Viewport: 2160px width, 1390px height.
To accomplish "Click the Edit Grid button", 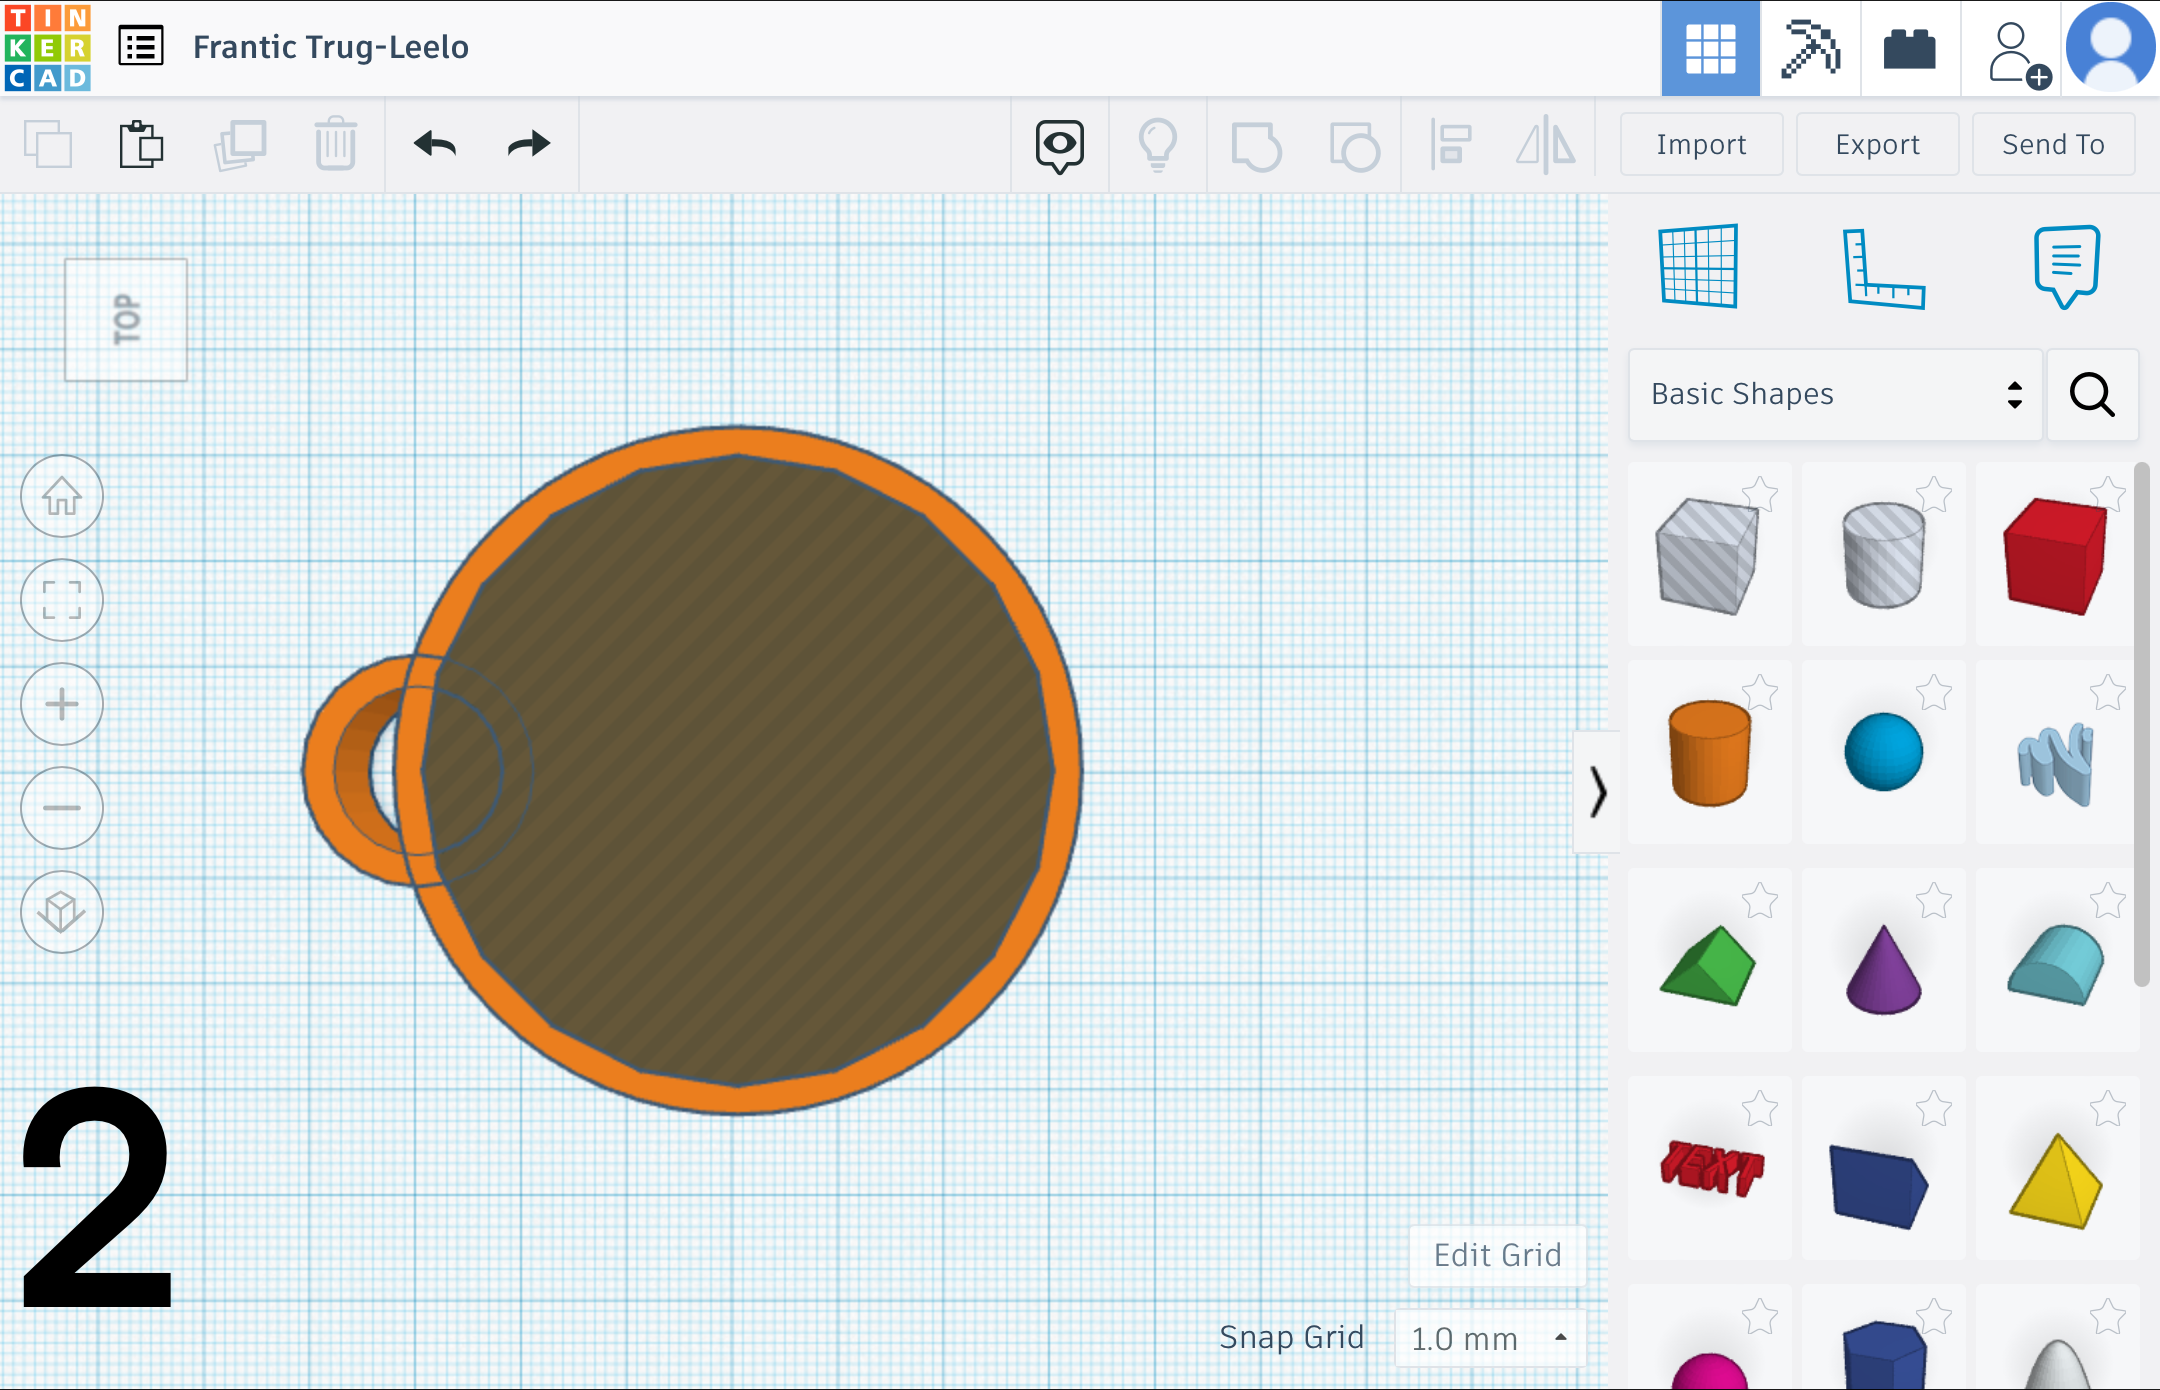I will click(1497, 1255).
